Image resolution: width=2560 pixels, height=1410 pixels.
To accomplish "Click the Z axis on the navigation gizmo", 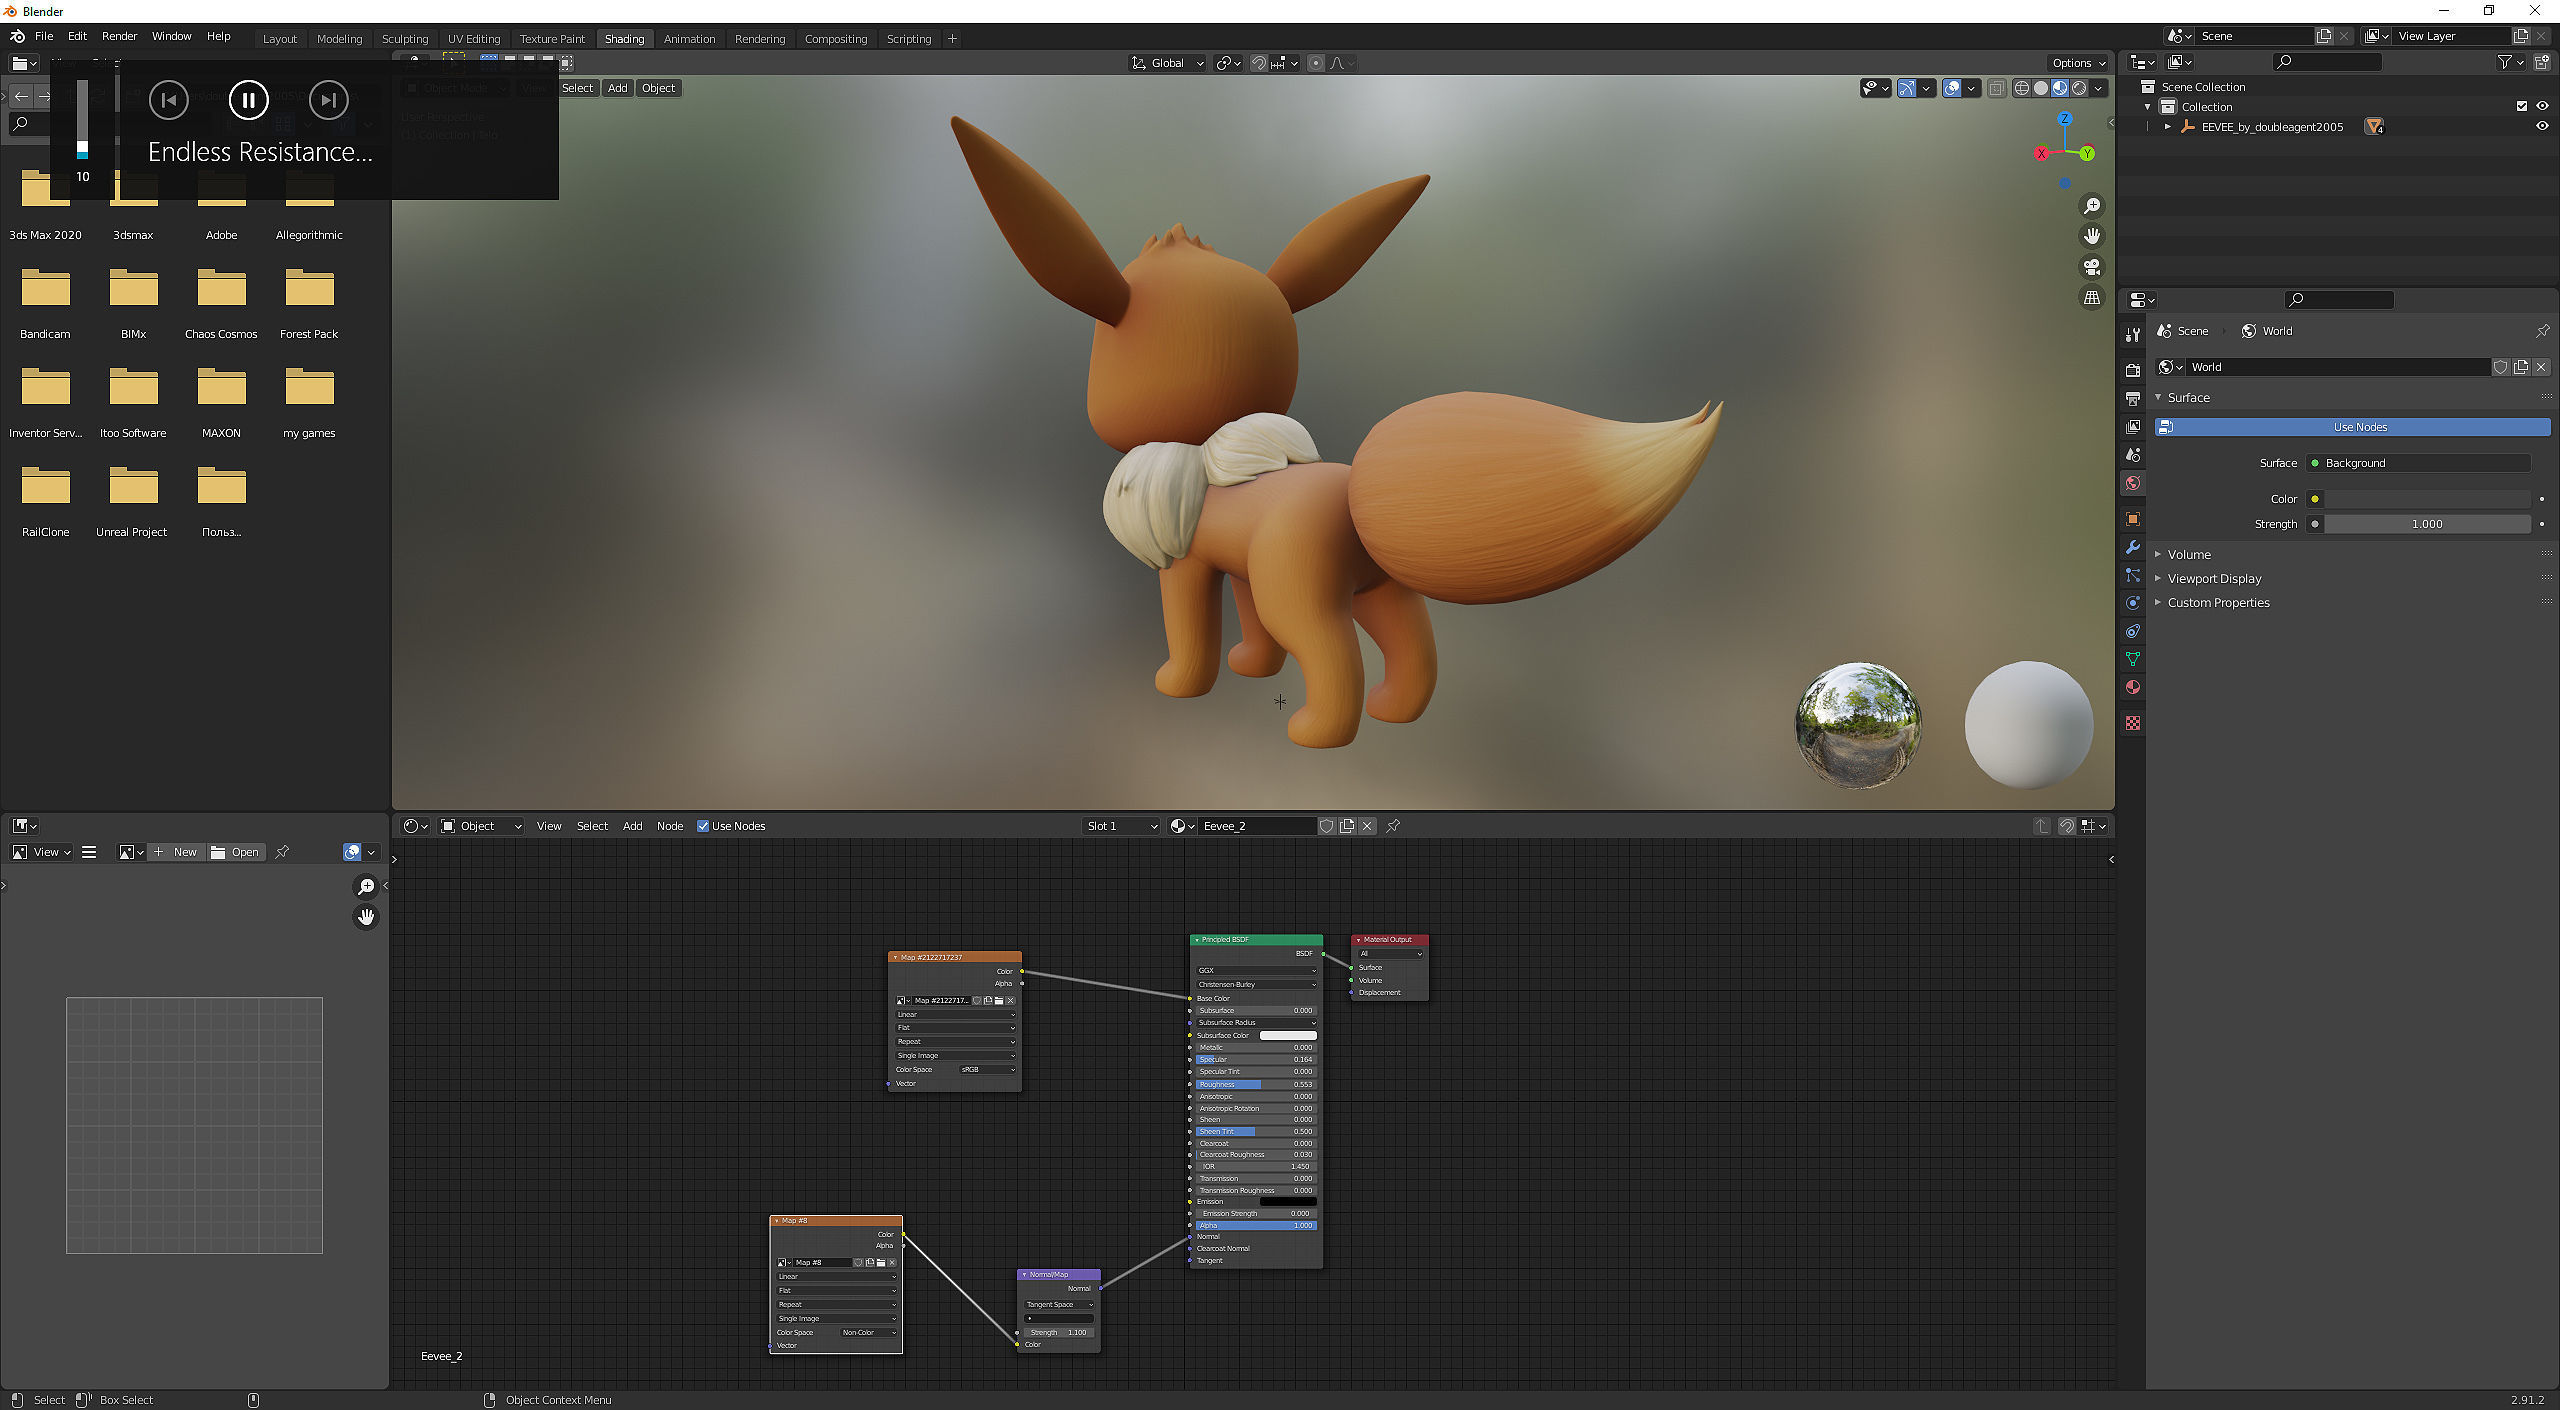I will tap(2064, 119).
